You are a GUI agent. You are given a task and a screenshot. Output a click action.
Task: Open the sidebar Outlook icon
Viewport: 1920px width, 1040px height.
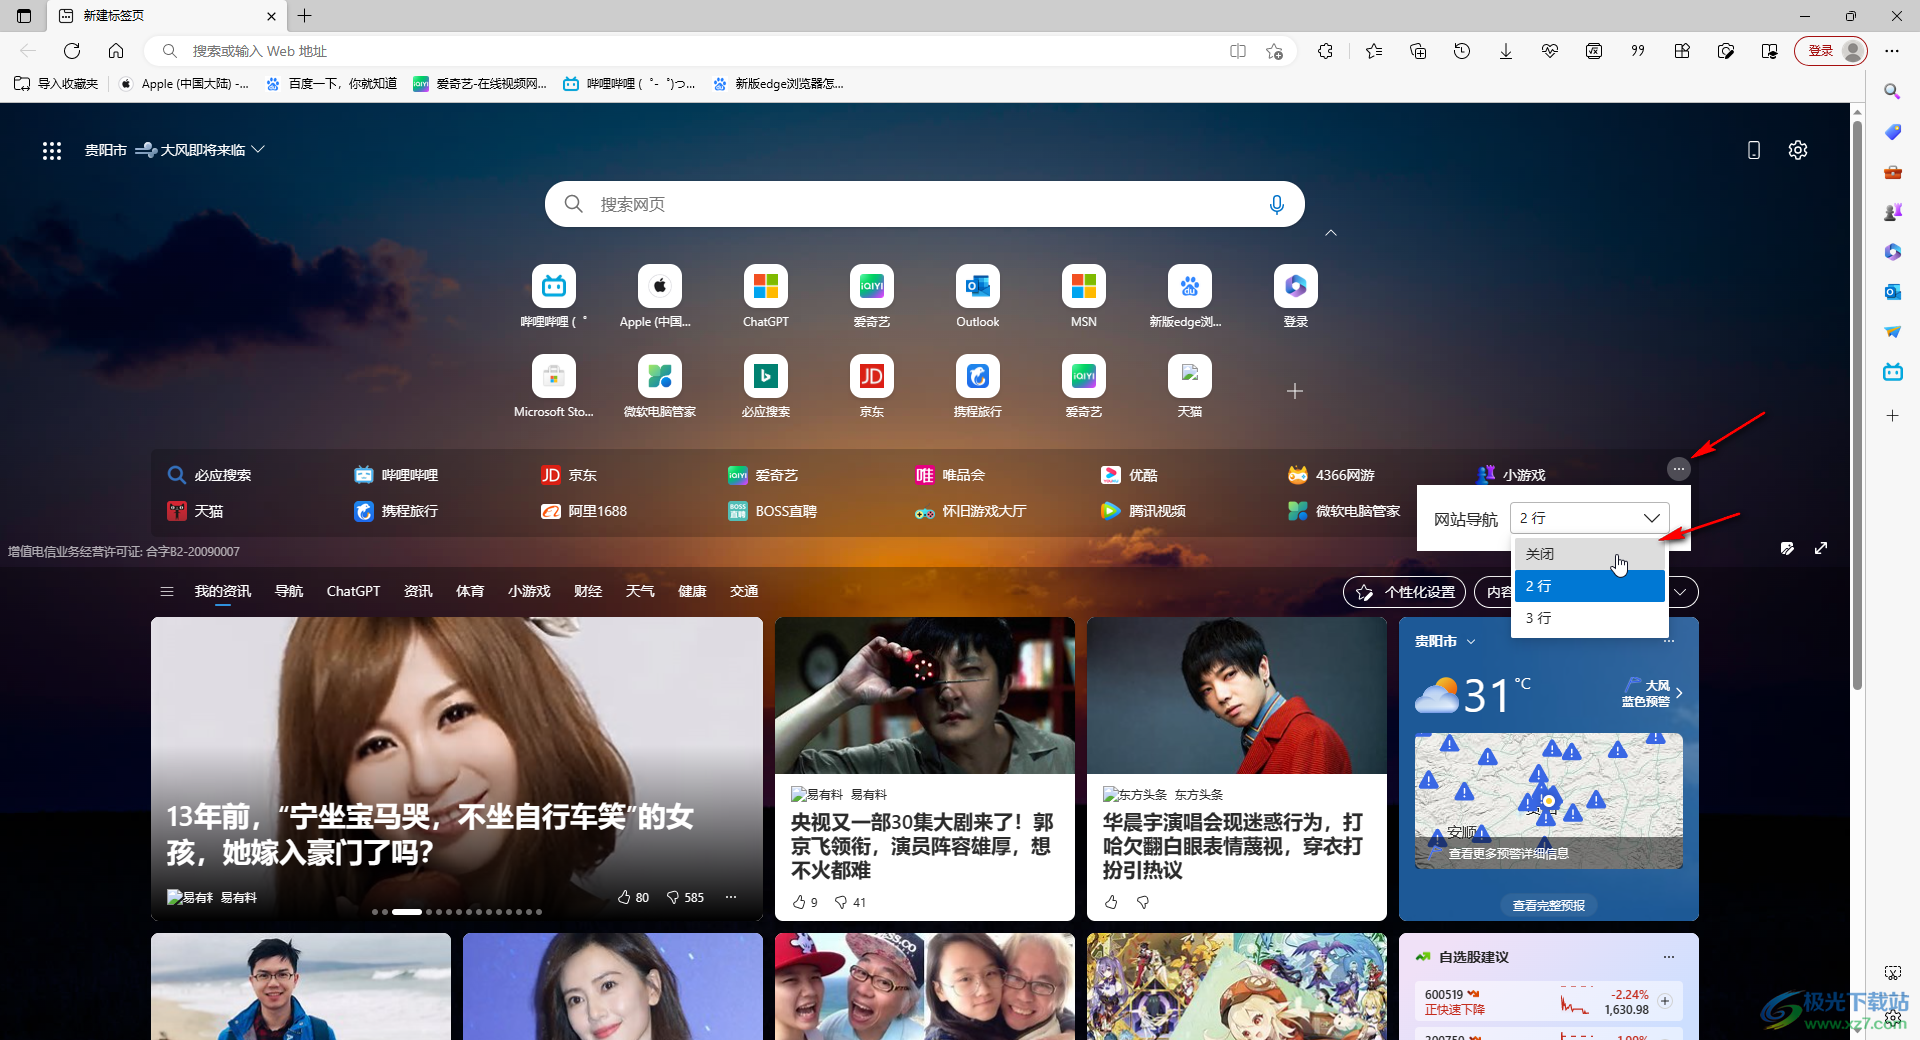[1892, 292]
